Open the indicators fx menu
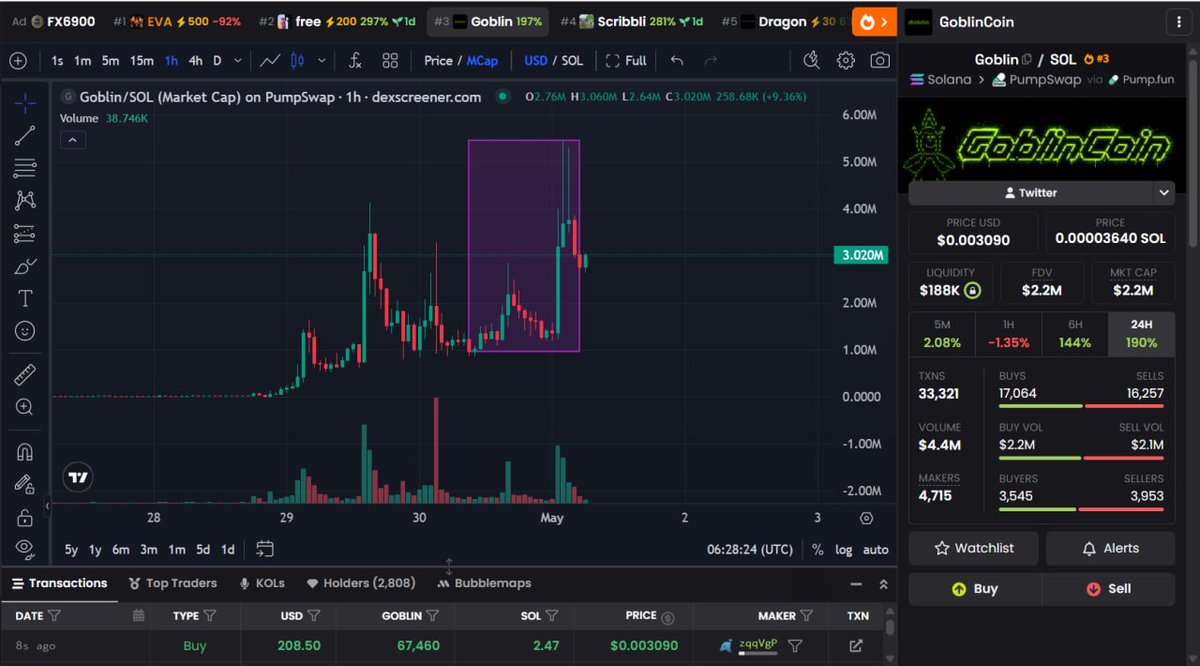Viewport: 1200px width, 666px height. pyautogui.click(x=355, y=60)
